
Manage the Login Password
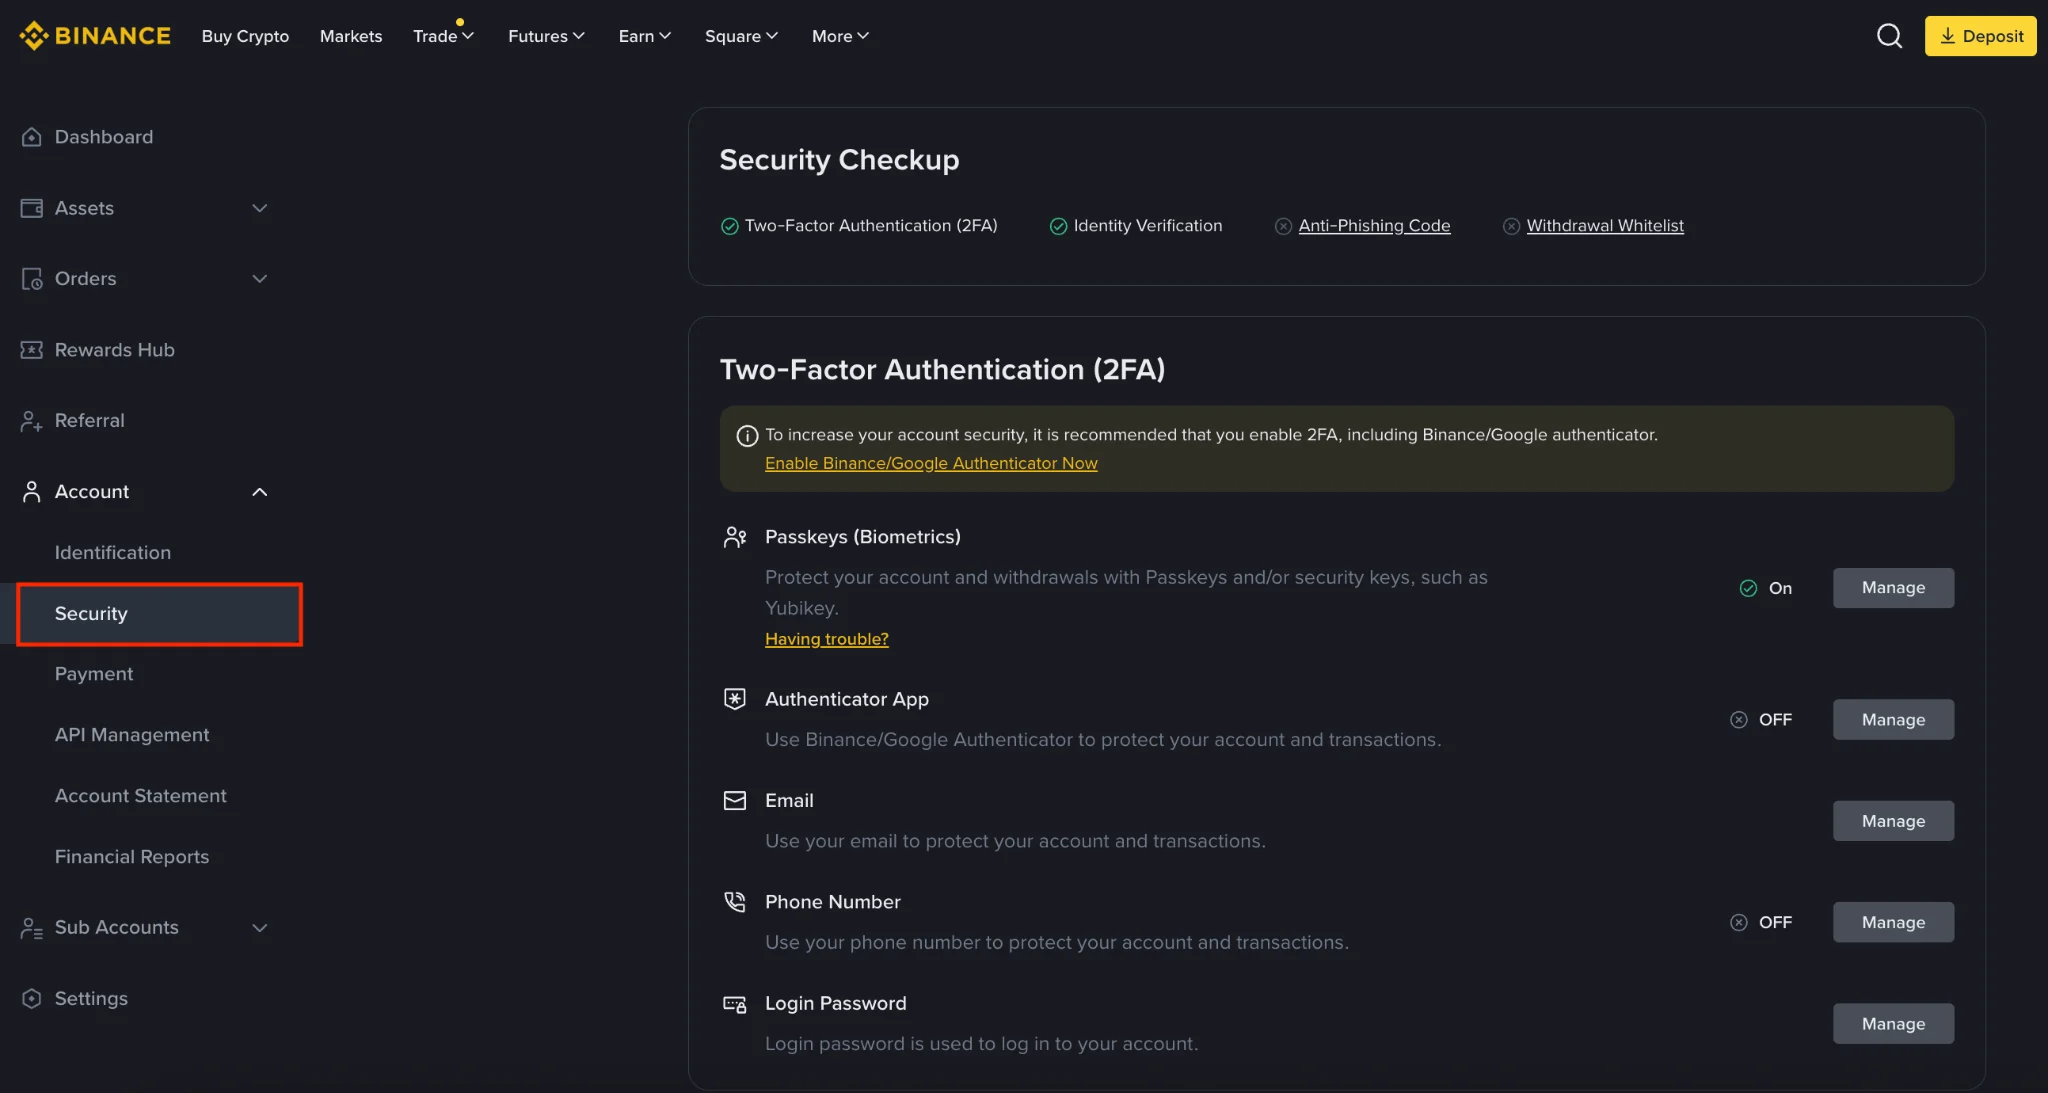point(1893,1024)
